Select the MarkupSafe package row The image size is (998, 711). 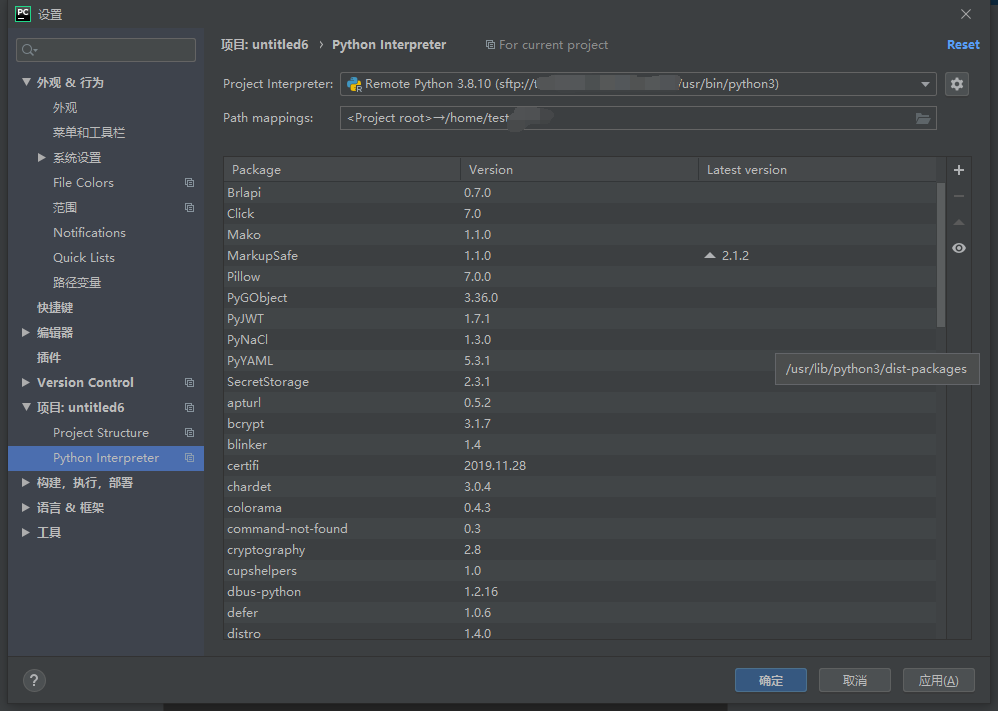(x=580, y=255)
